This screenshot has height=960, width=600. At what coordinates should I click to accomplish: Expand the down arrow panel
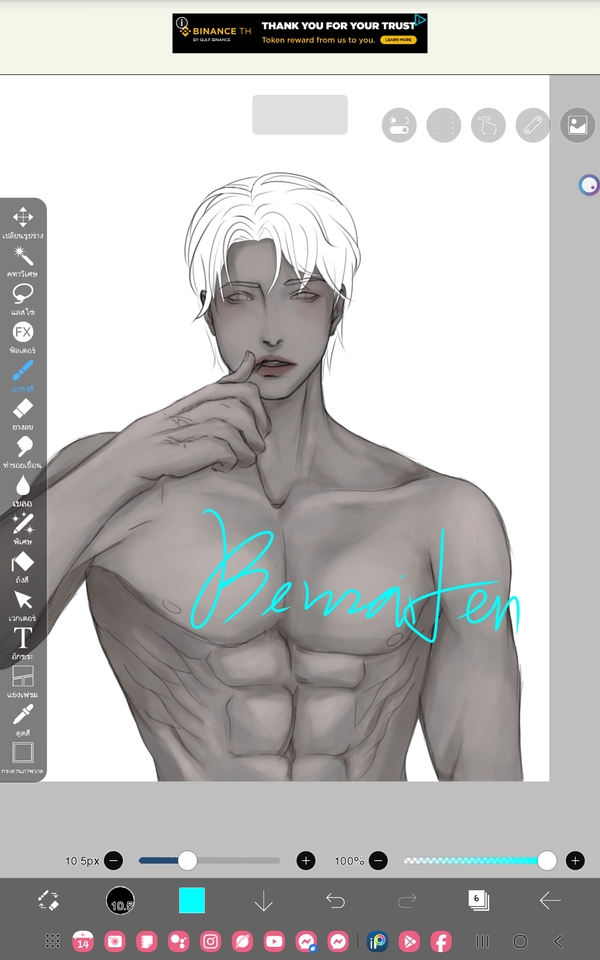click(x=263, y=901)
